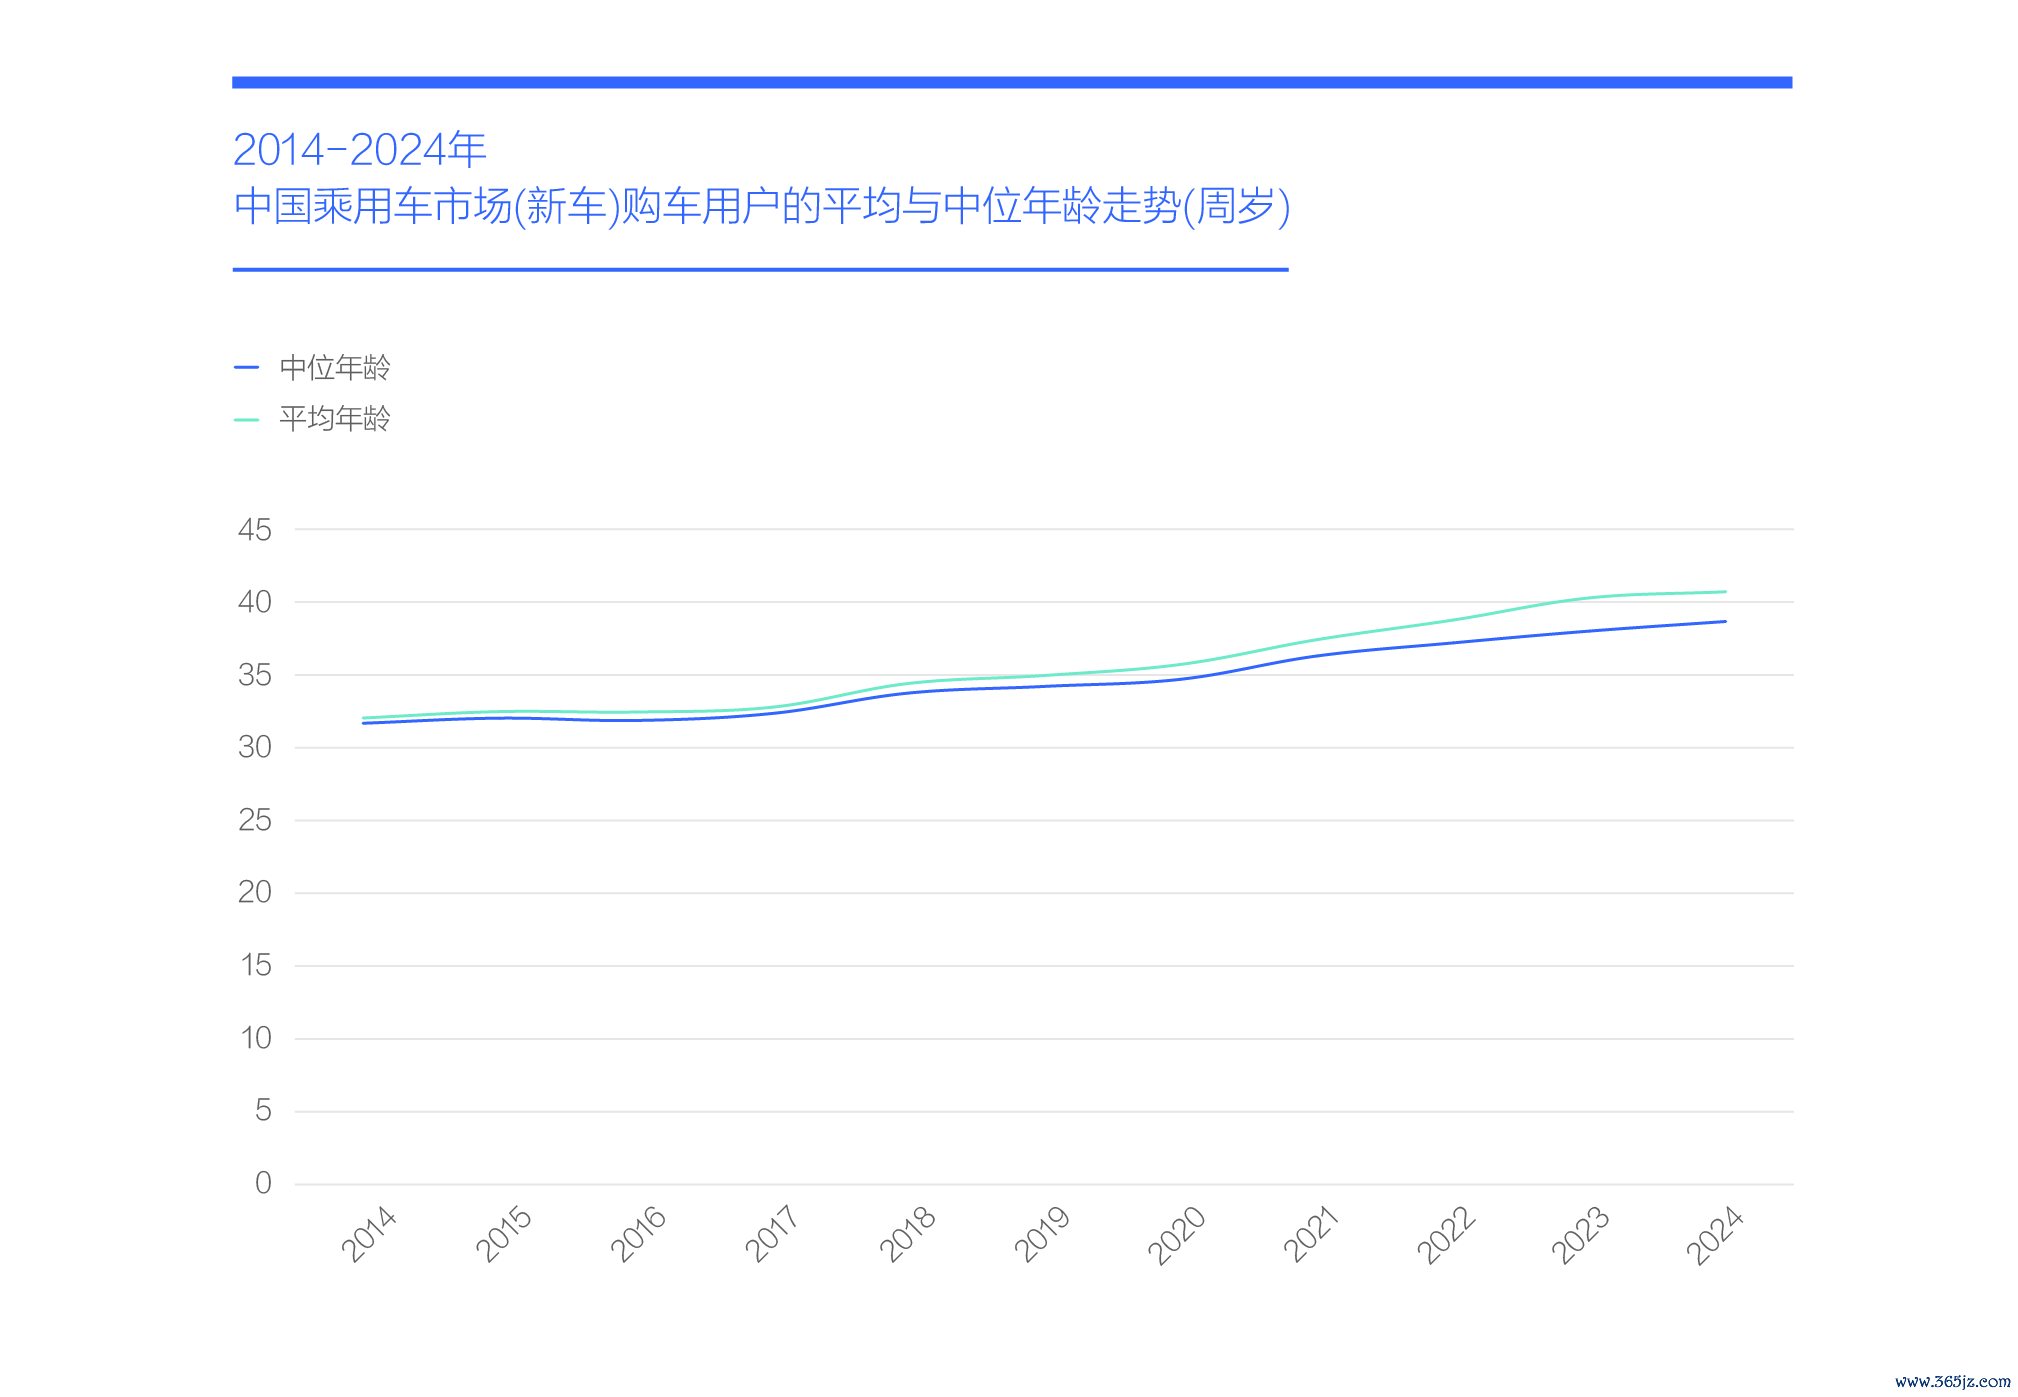Click the 45 y-axis value
Viewport: 2018px width, 1397px height.
click(255, 529)
